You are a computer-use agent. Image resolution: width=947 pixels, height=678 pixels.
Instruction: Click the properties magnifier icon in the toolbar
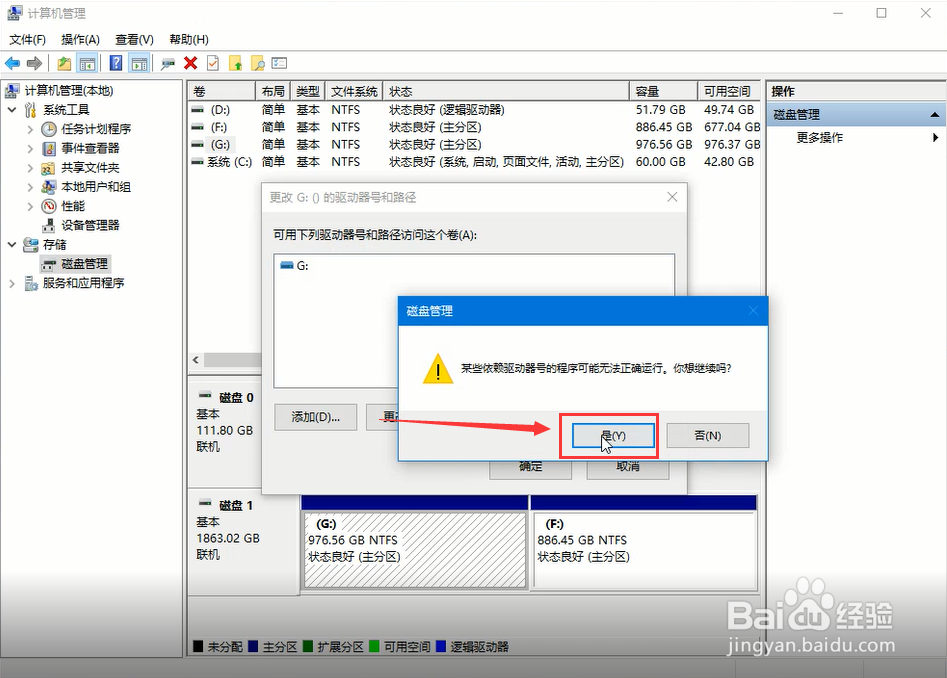tap(258, 62)
